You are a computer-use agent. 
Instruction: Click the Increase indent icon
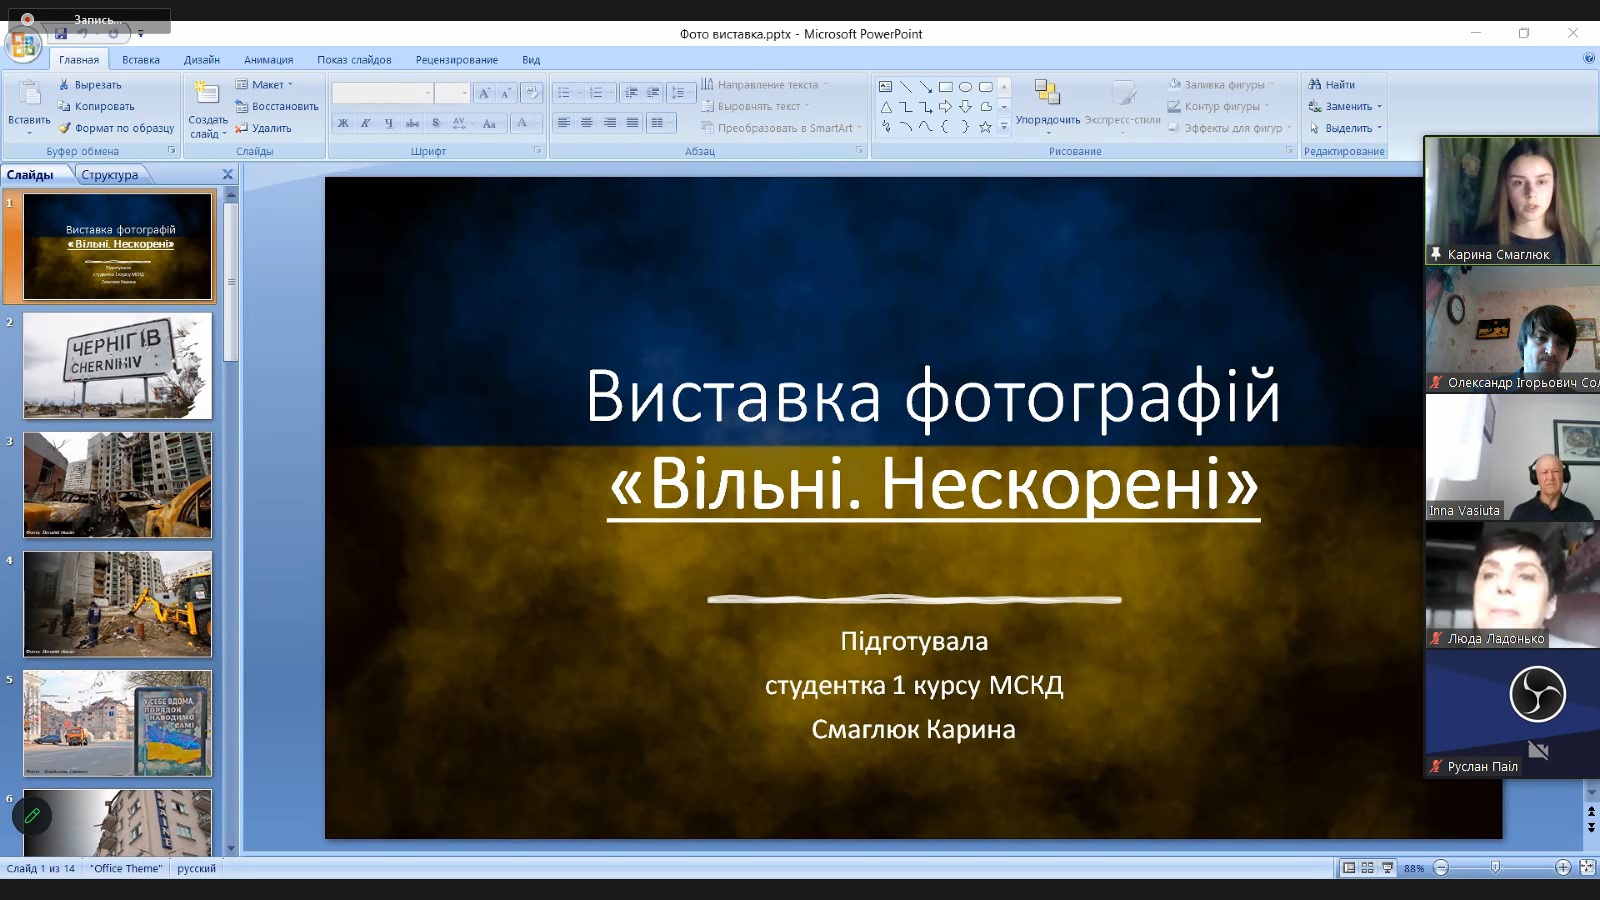[x=653, y=93]
